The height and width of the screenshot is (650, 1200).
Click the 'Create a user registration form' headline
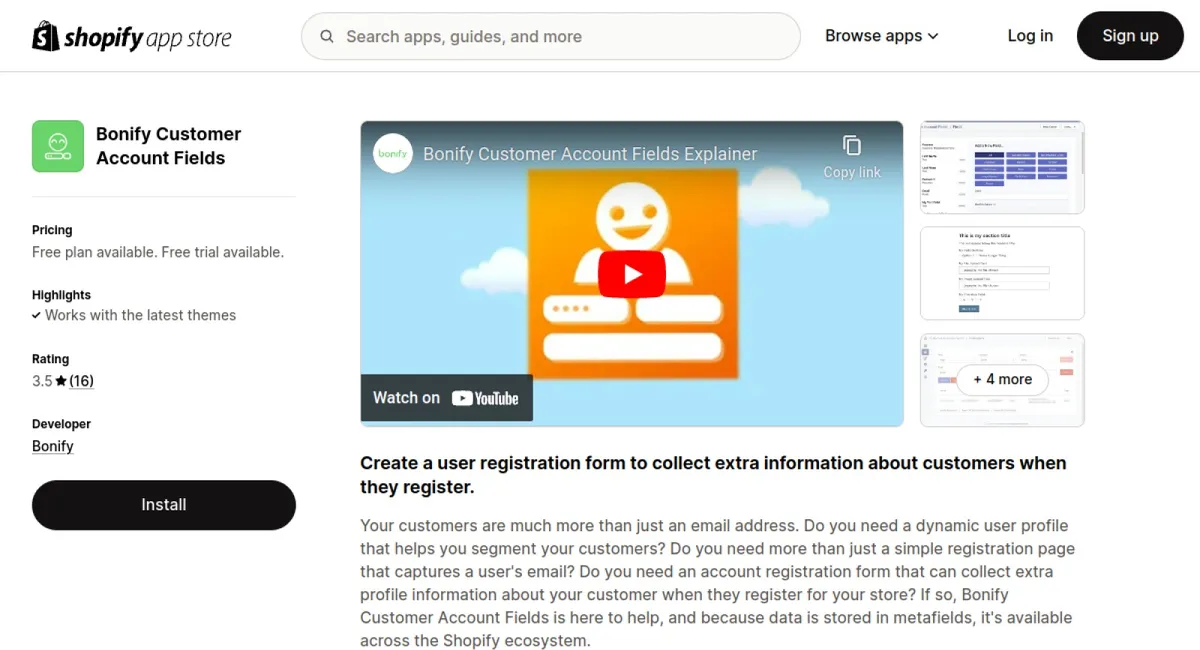coord(713,475)
